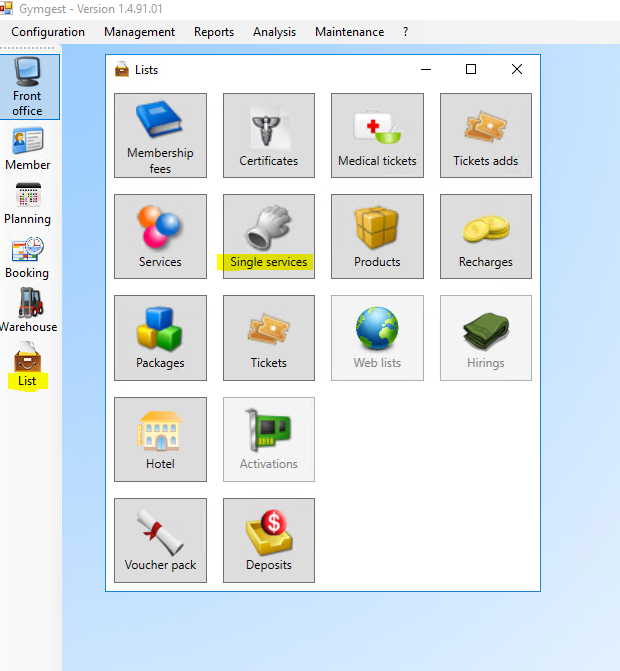Open the Tickets adds list
Image resolution: width=620 pixels, height=671 pixels.
pos(486,136)
